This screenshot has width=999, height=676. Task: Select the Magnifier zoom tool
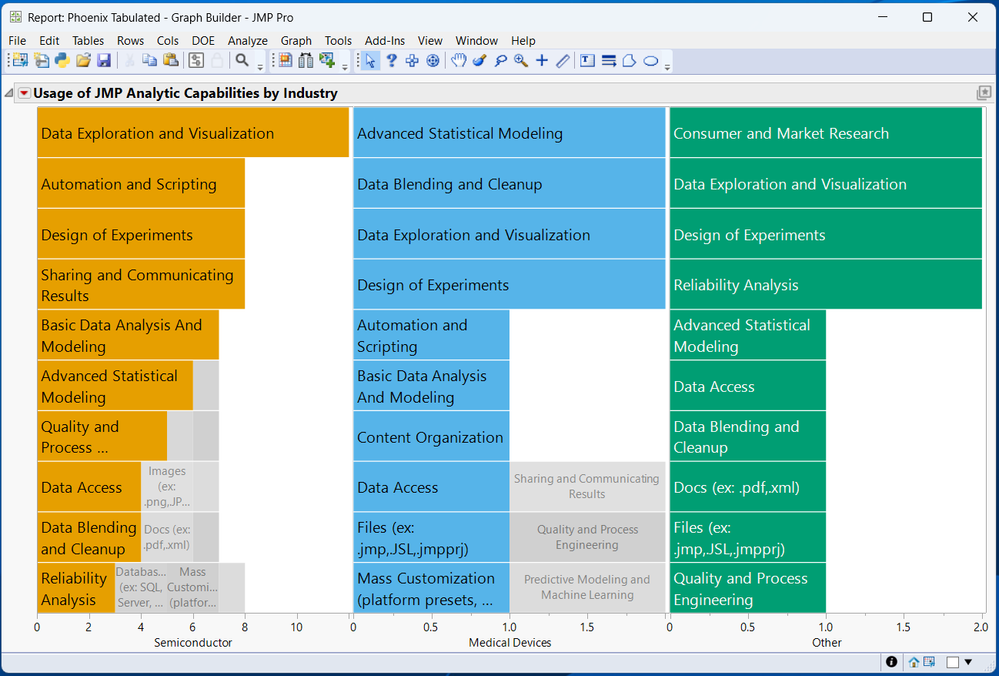pyautogui.click(x=521, y=61)
